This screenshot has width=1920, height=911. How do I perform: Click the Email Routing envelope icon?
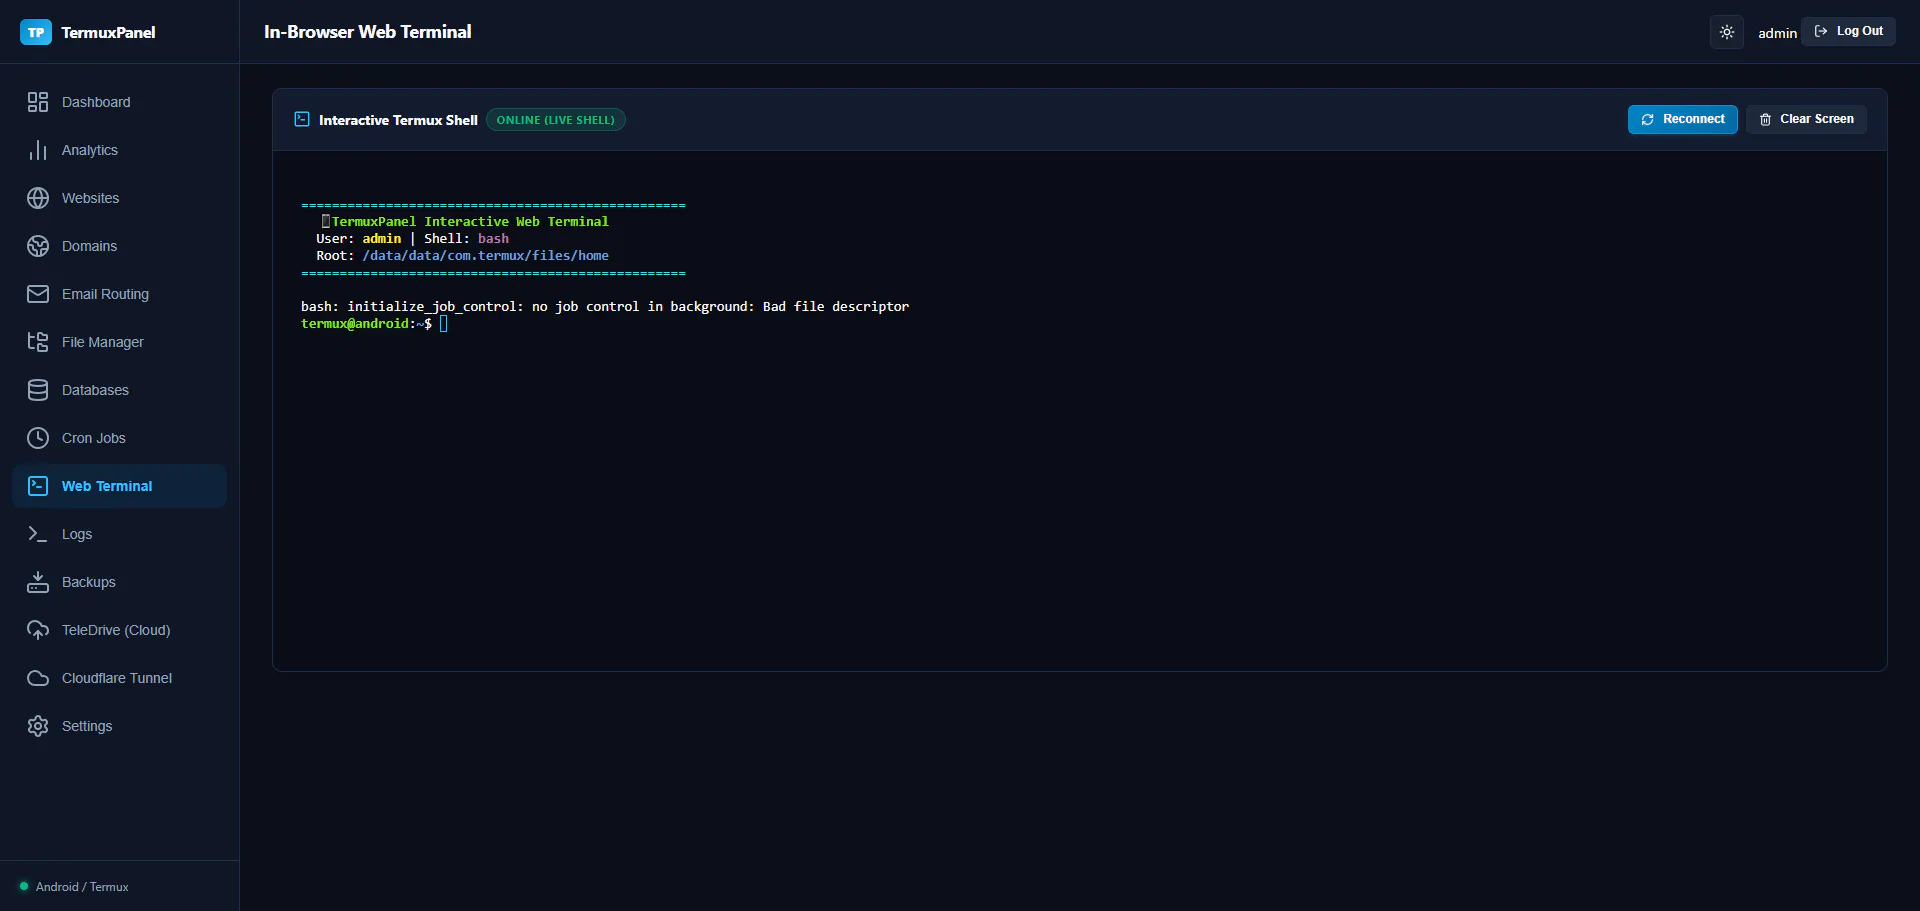coord(38,294)
